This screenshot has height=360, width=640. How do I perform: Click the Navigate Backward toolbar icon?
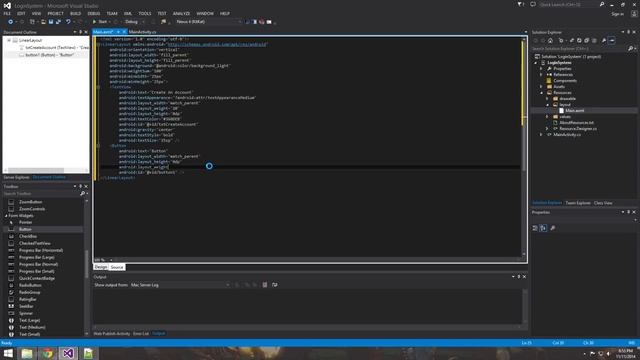[x=11, y=22]
